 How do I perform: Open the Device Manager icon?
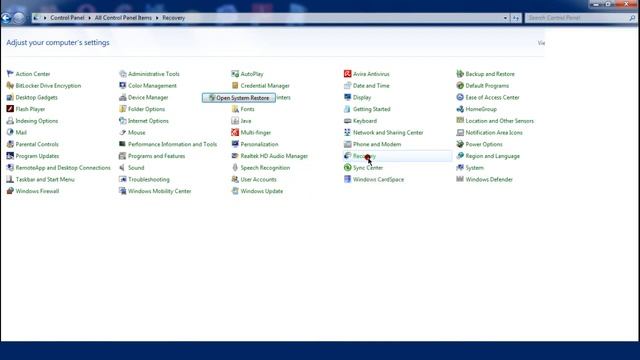point(122,98)
